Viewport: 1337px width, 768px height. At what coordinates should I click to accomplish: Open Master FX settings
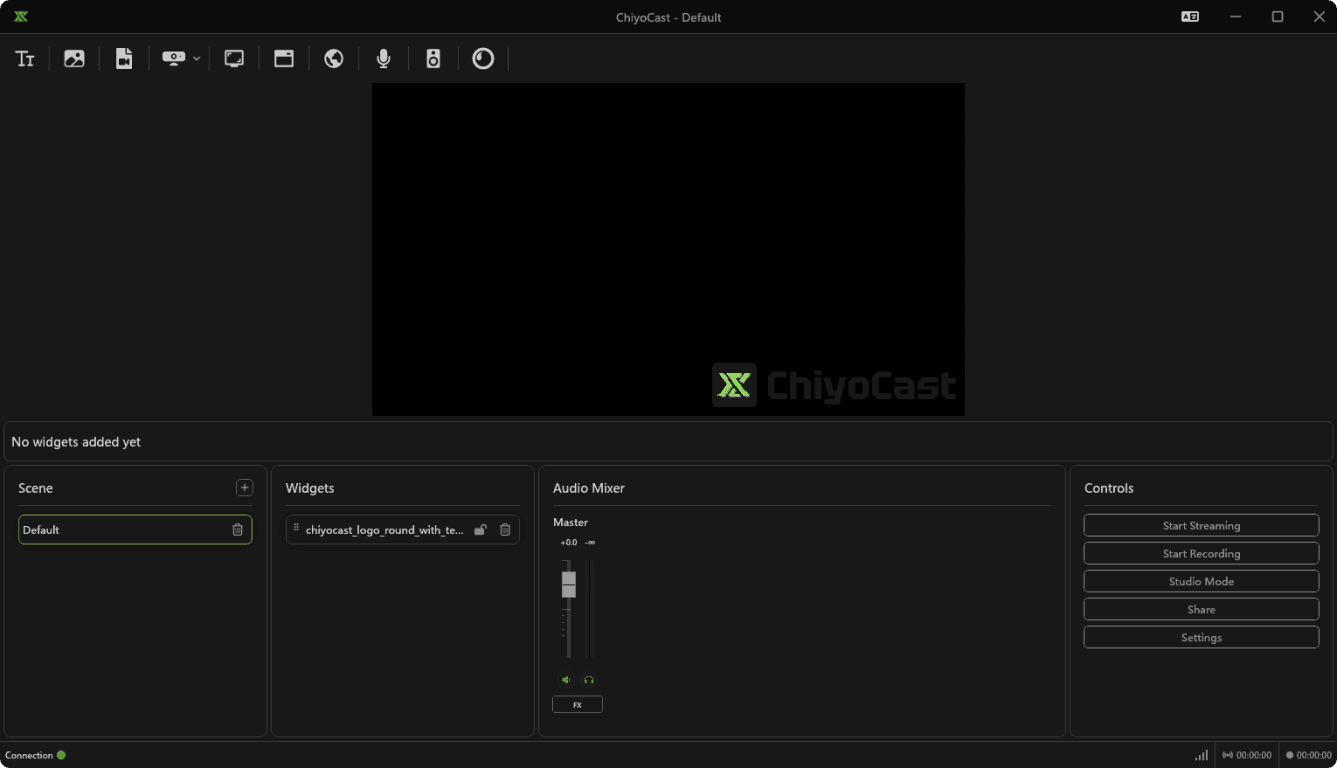[577, 705]
